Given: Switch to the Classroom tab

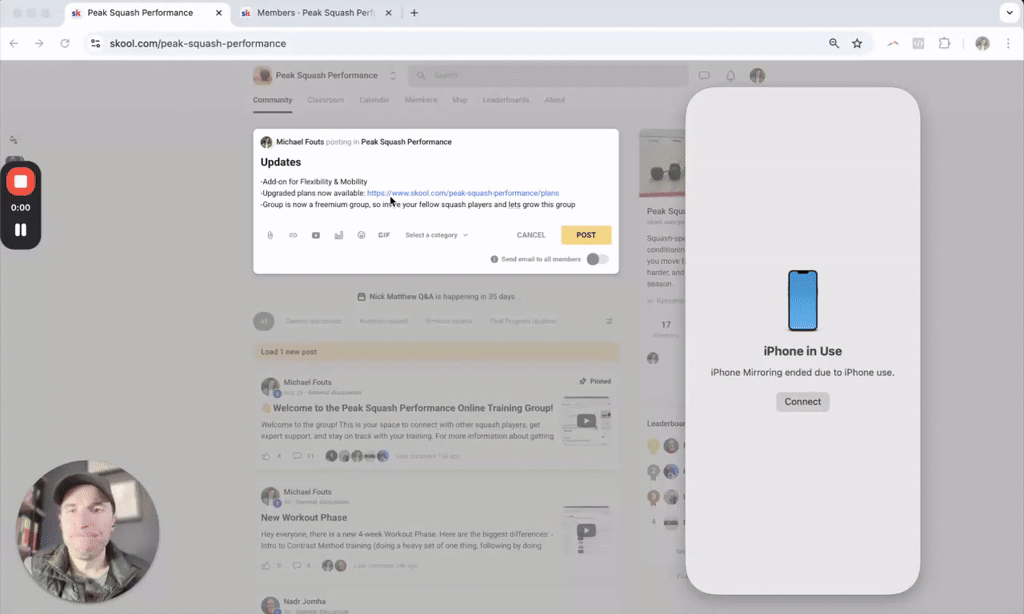Looking at the screenshot, I should click(x=325, y=100).
